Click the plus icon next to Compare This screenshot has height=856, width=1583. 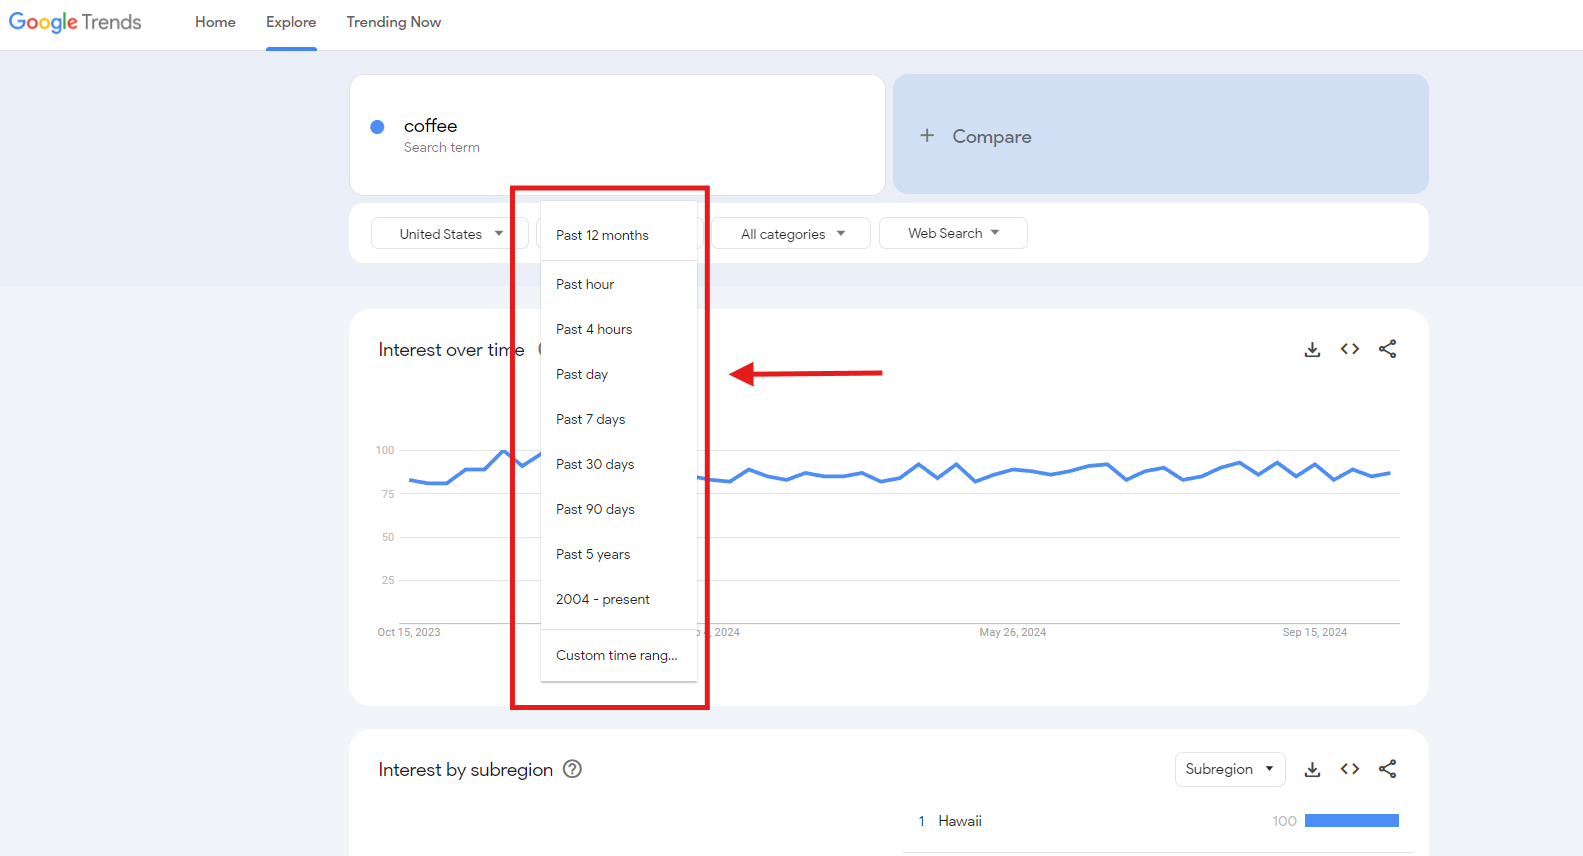[927, 135]
